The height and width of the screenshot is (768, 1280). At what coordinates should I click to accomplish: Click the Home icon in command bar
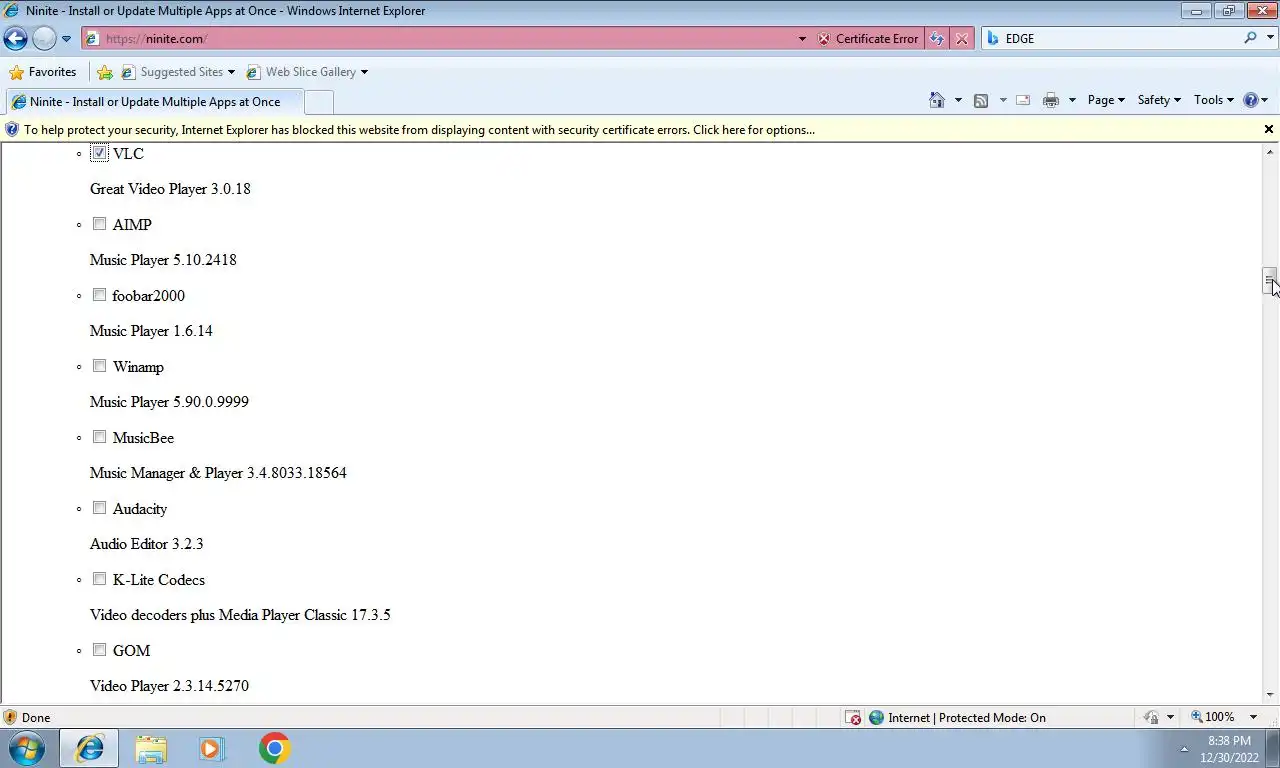click(937, 100)
